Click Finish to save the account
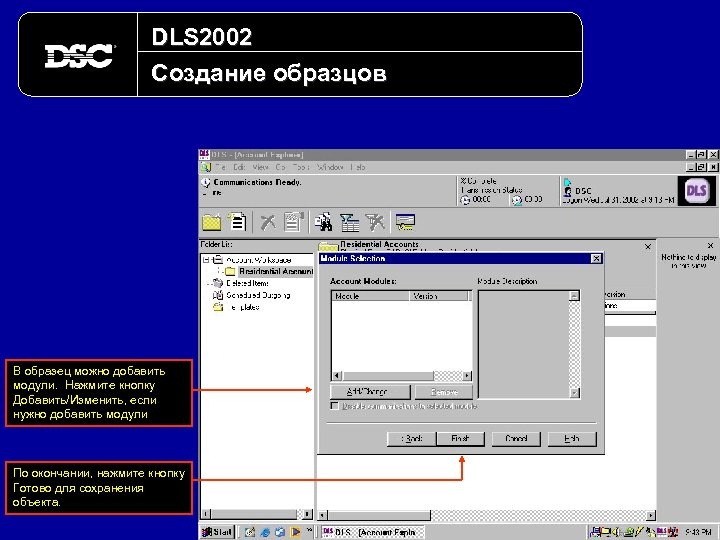720x540 pixels. (460, 439)
